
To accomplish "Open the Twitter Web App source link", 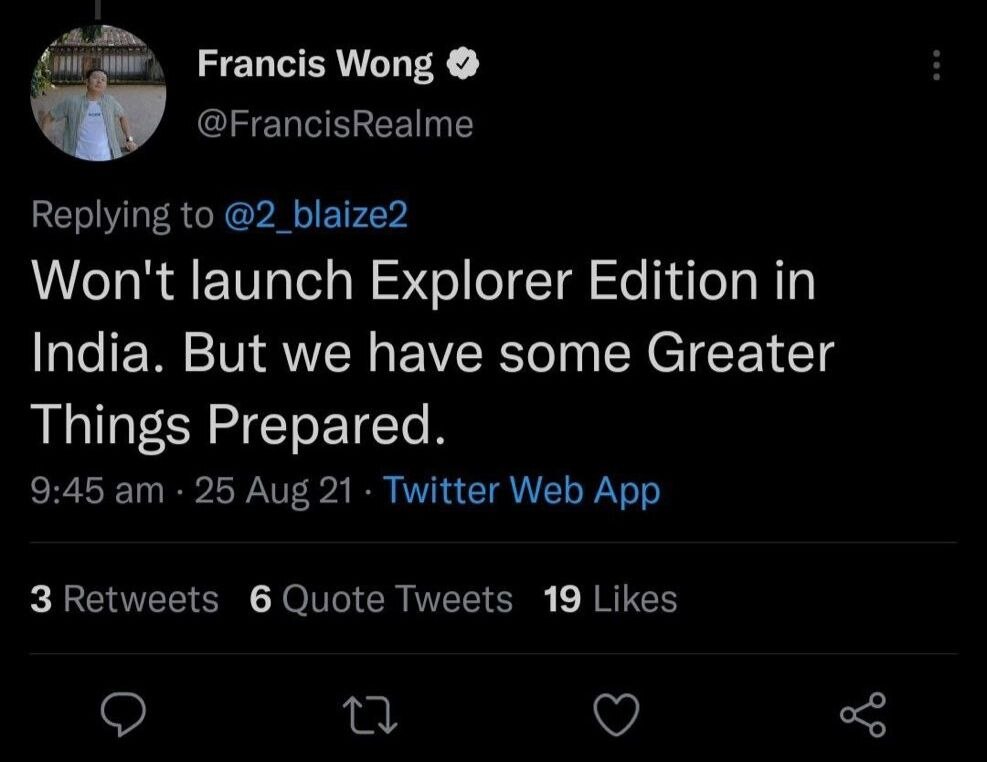I will [x=521, y=491].
